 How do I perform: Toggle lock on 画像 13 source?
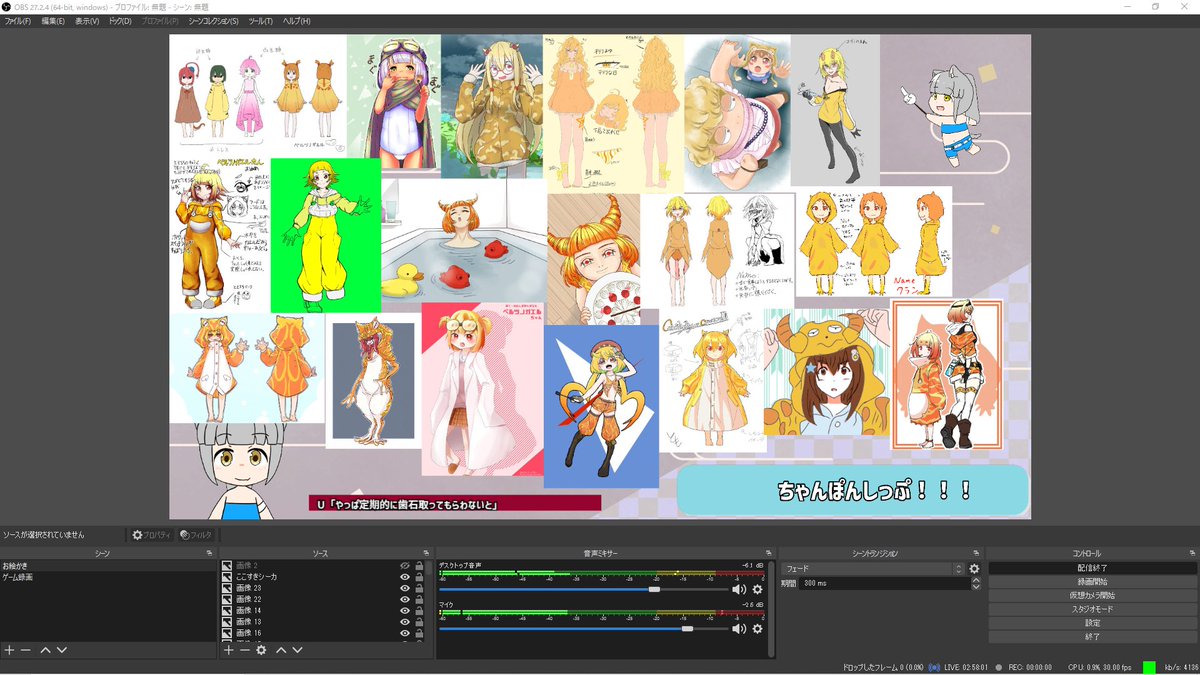pos(419,621)
